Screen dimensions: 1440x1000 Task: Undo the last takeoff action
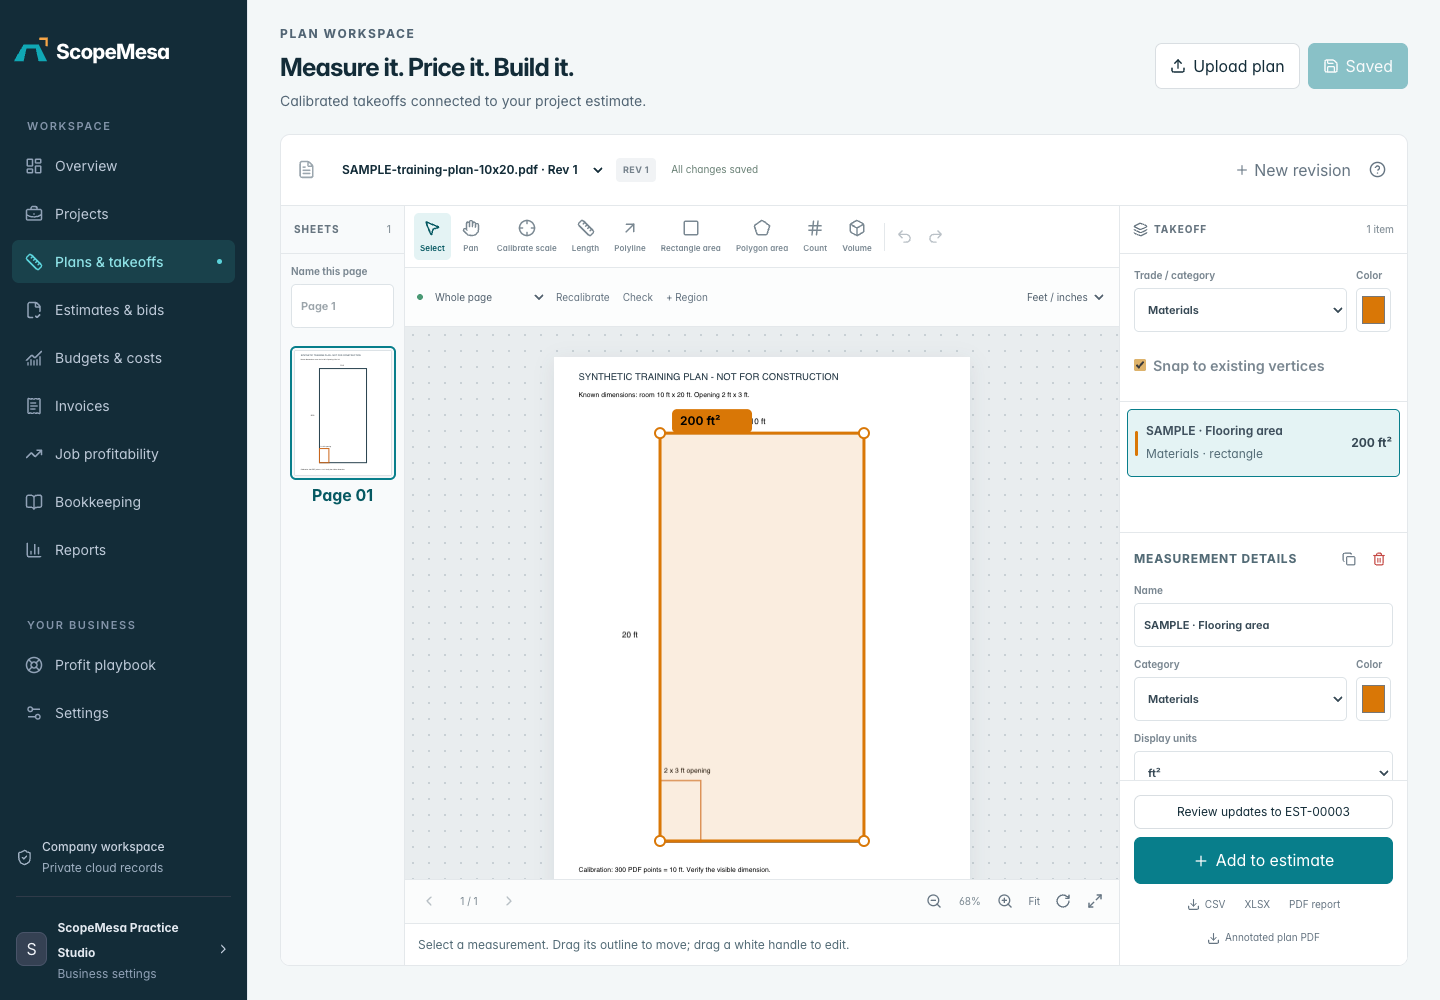(x=905, y=237)
